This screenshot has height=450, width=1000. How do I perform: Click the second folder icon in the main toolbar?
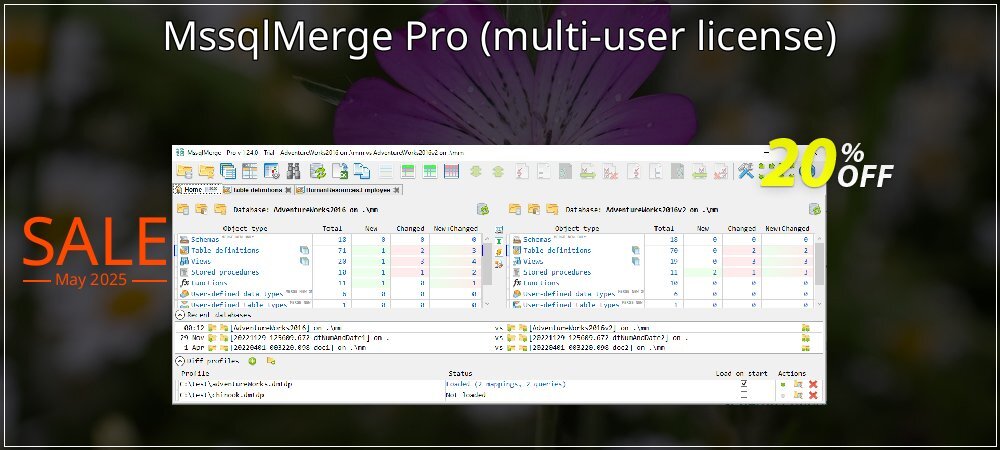206,171
